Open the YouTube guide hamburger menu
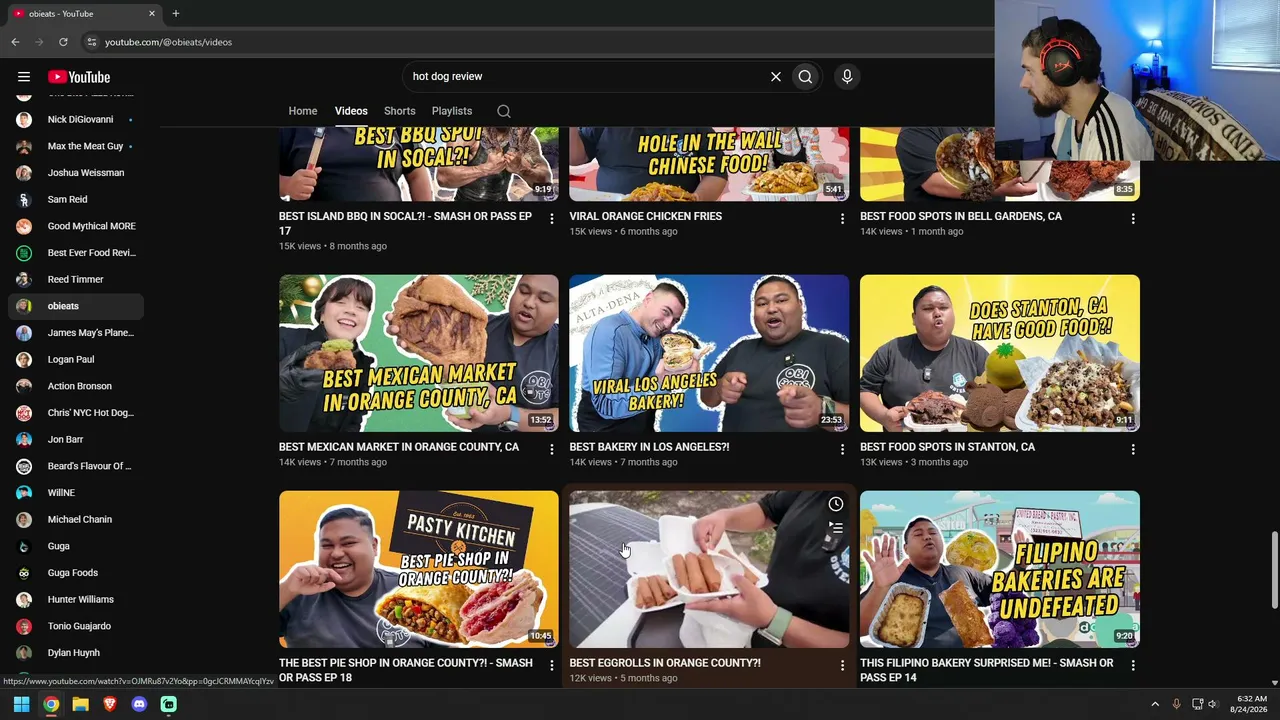The height and width of the screenshot is (720, 1280). (x=24, y=77)
